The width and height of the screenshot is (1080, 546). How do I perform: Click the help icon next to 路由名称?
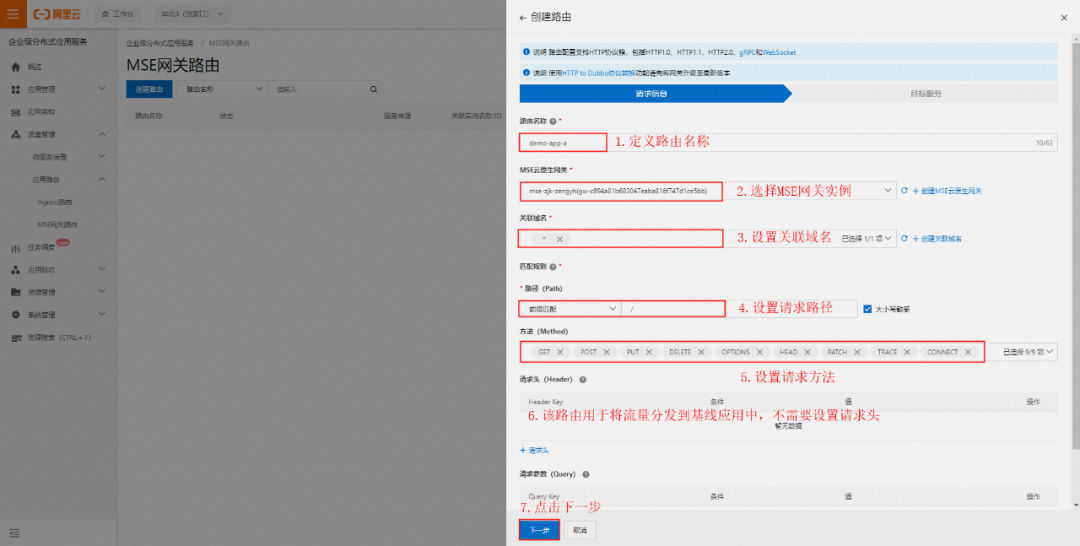coord(553,121)
